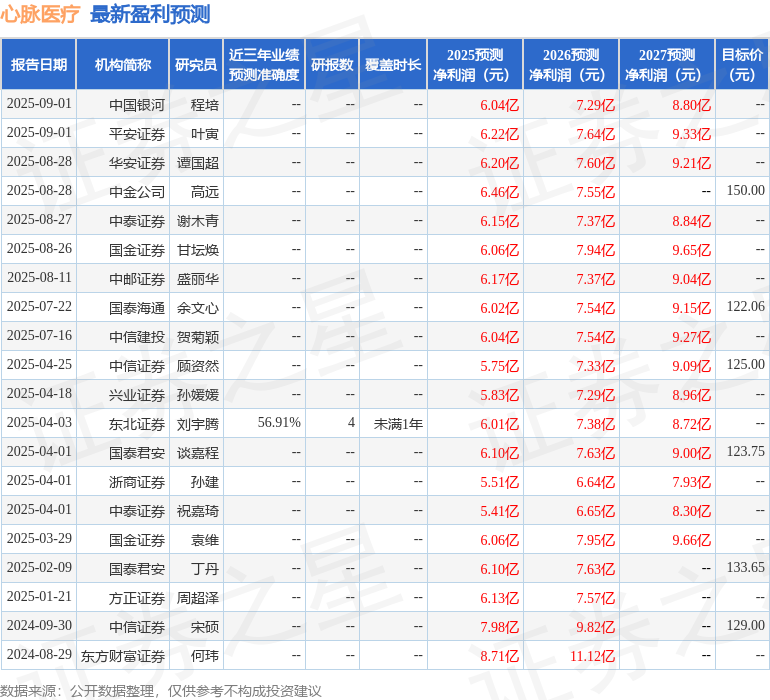Viewport: 770px width, 700px height.
Task: Select analyst 祝嘉琦
Action: (197, 510)
